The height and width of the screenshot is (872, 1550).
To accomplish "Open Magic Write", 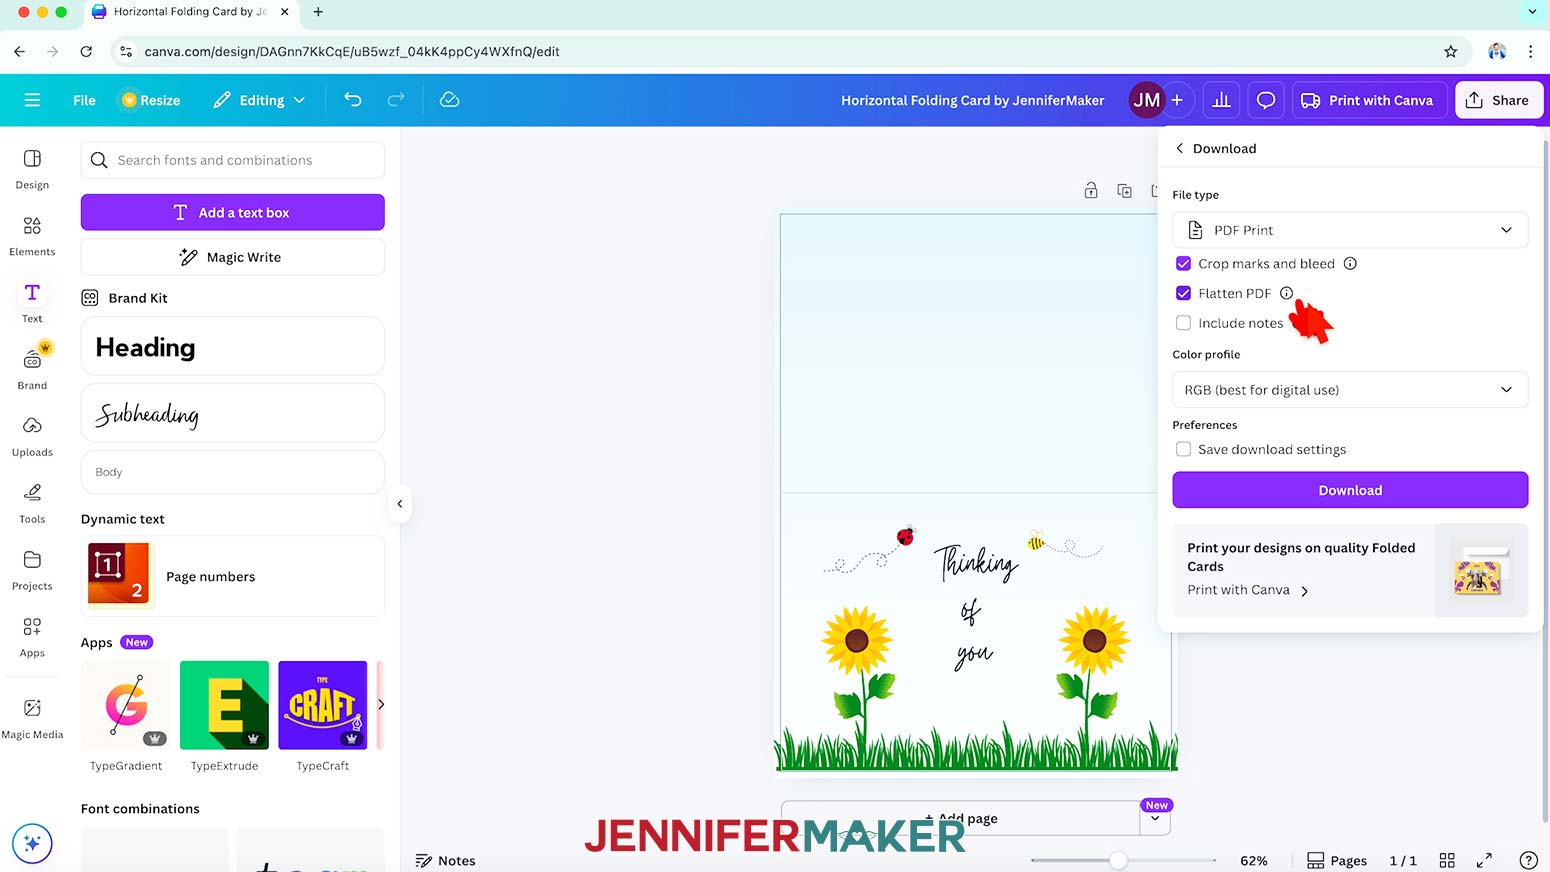I will pyautogui.click(x=233, y=257).
